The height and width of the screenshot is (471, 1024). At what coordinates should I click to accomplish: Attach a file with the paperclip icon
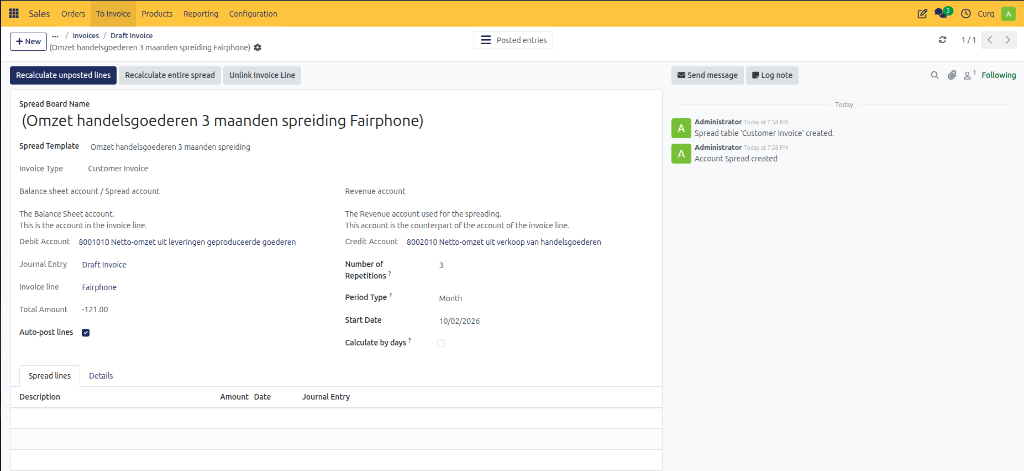click(x=952, y=75)
